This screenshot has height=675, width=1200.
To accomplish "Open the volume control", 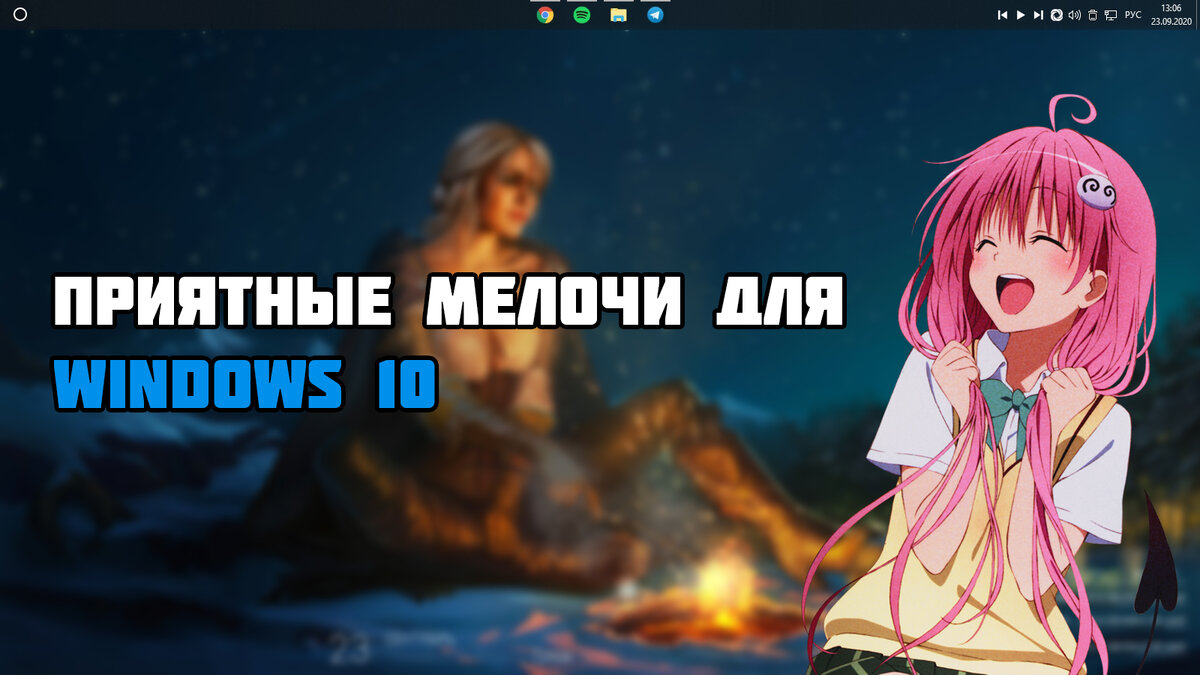I will tap(1074, 15).
